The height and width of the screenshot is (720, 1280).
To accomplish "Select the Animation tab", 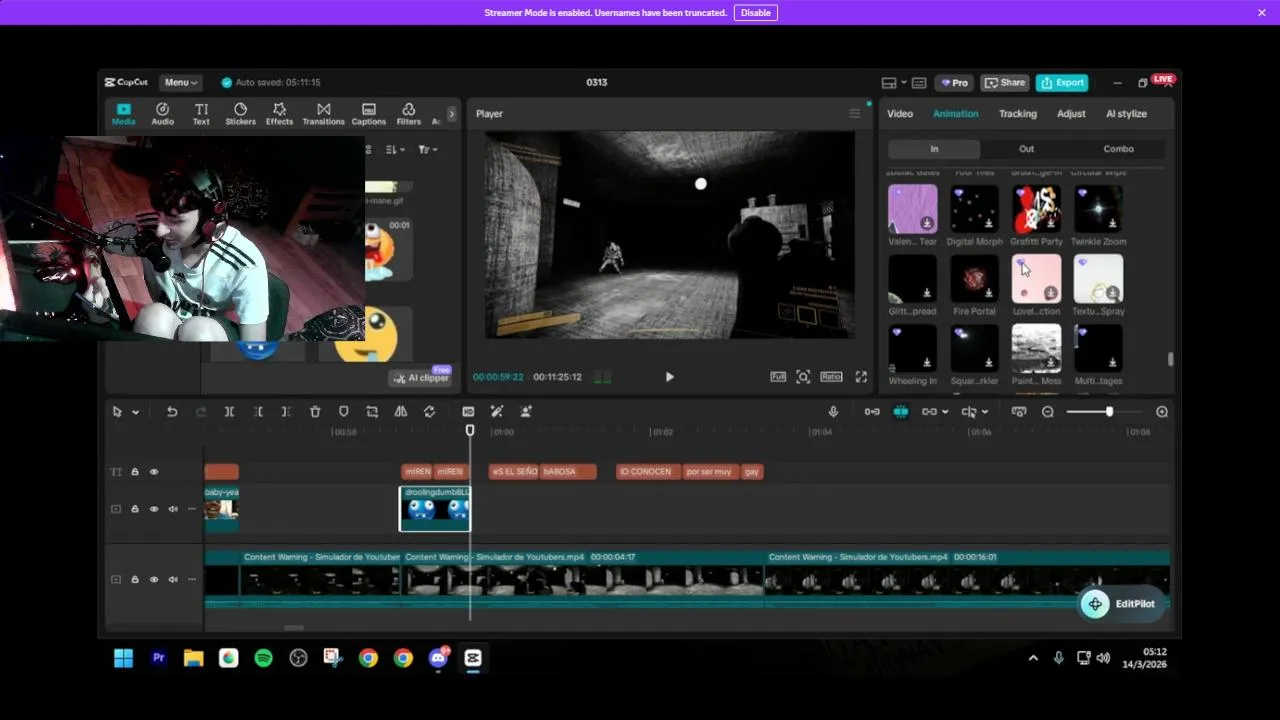I will 956,114.
